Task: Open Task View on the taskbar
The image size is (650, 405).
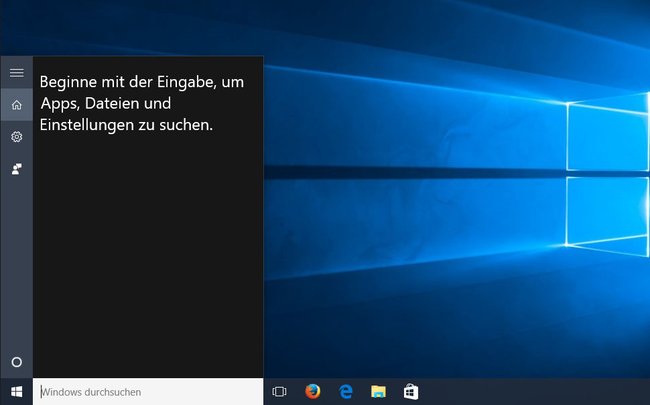Action: point(279,392)
